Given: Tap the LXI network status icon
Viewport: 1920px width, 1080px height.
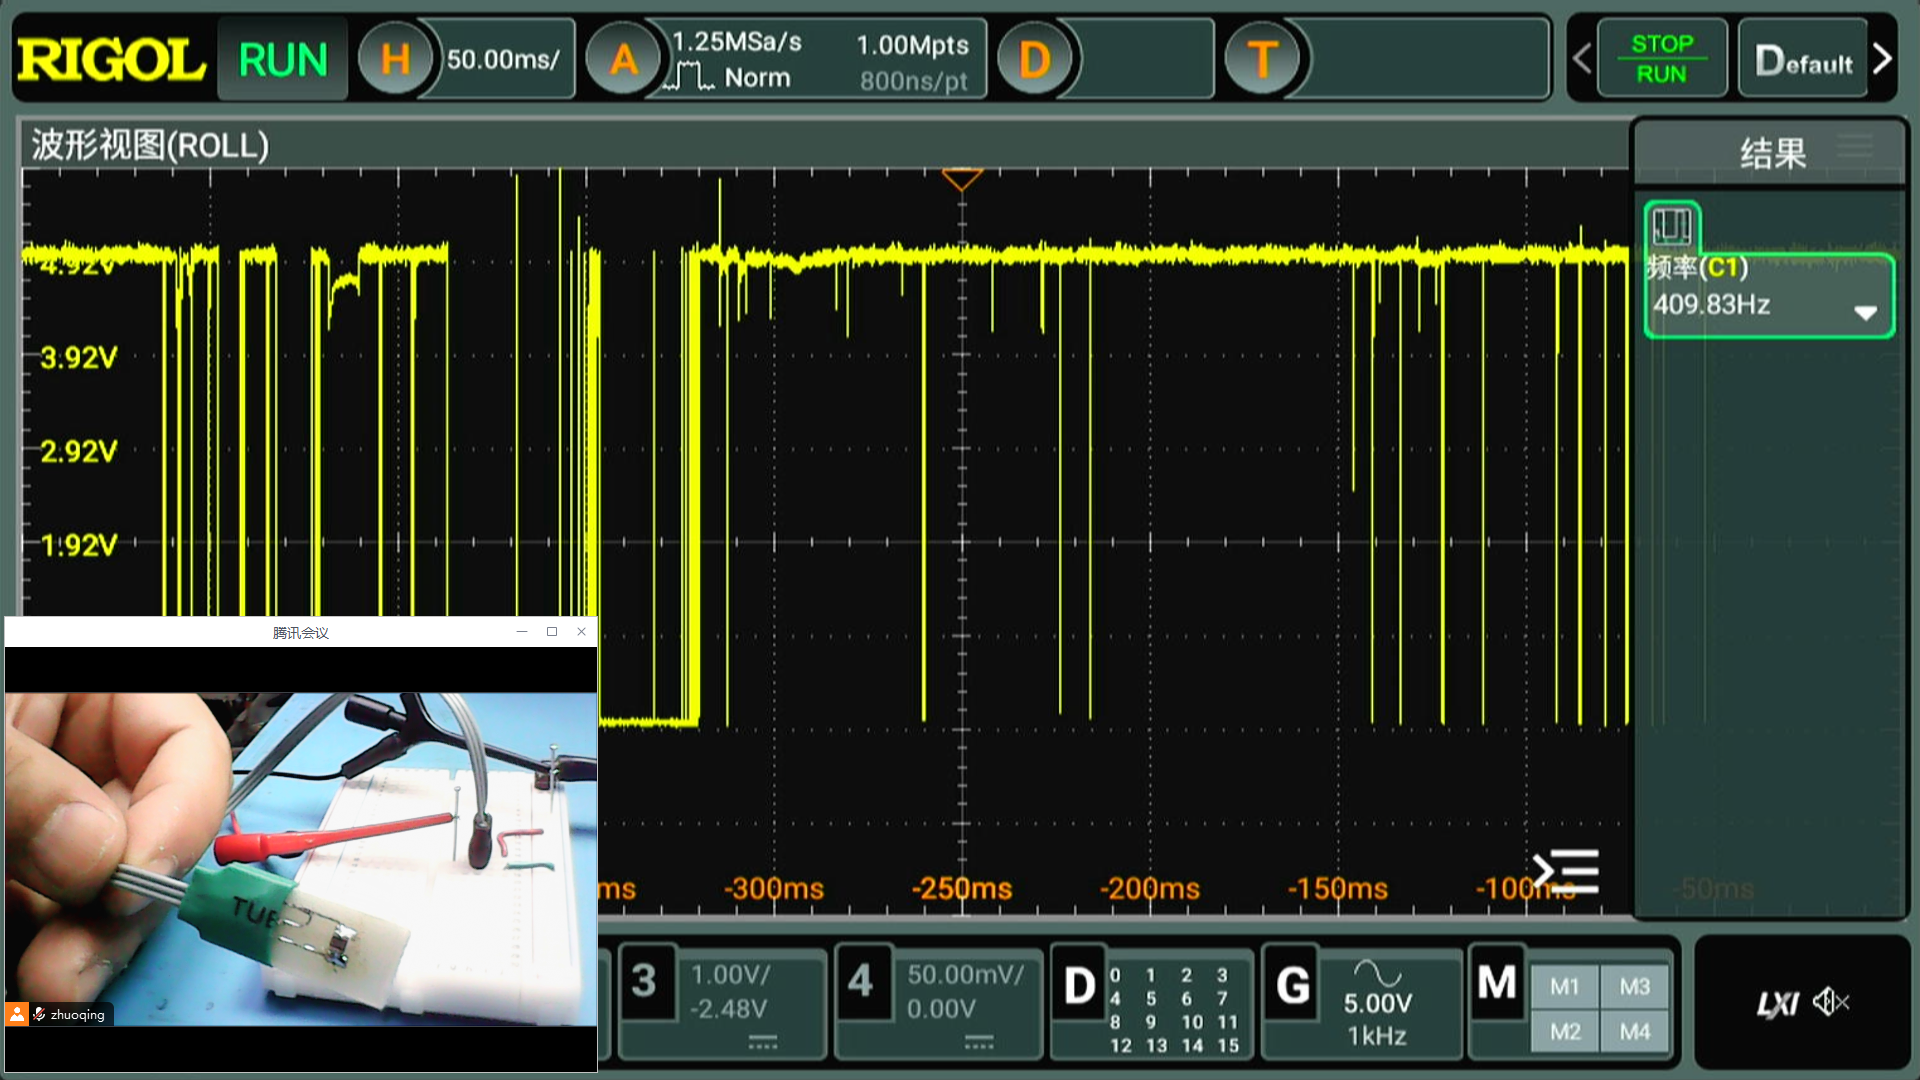Looking at the screenshot, I should [1777, 1003].
